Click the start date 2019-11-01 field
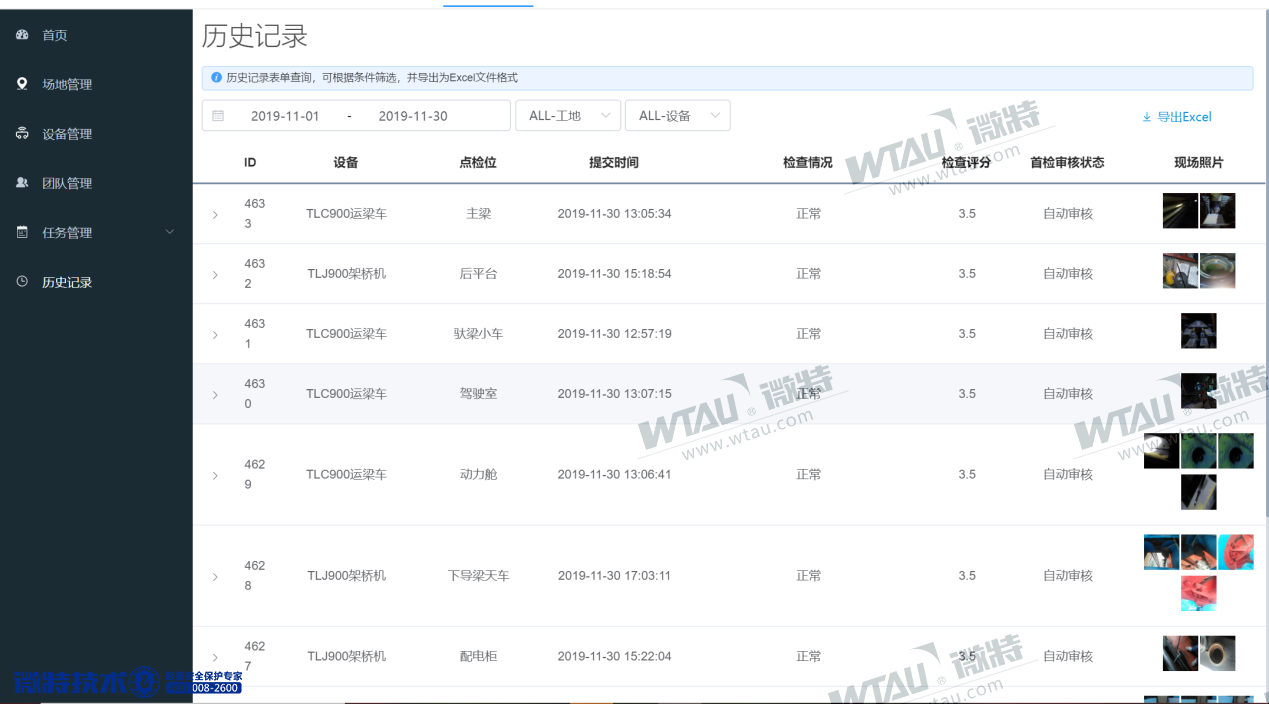The image size is (1269, 704). [x=285, y=116]
